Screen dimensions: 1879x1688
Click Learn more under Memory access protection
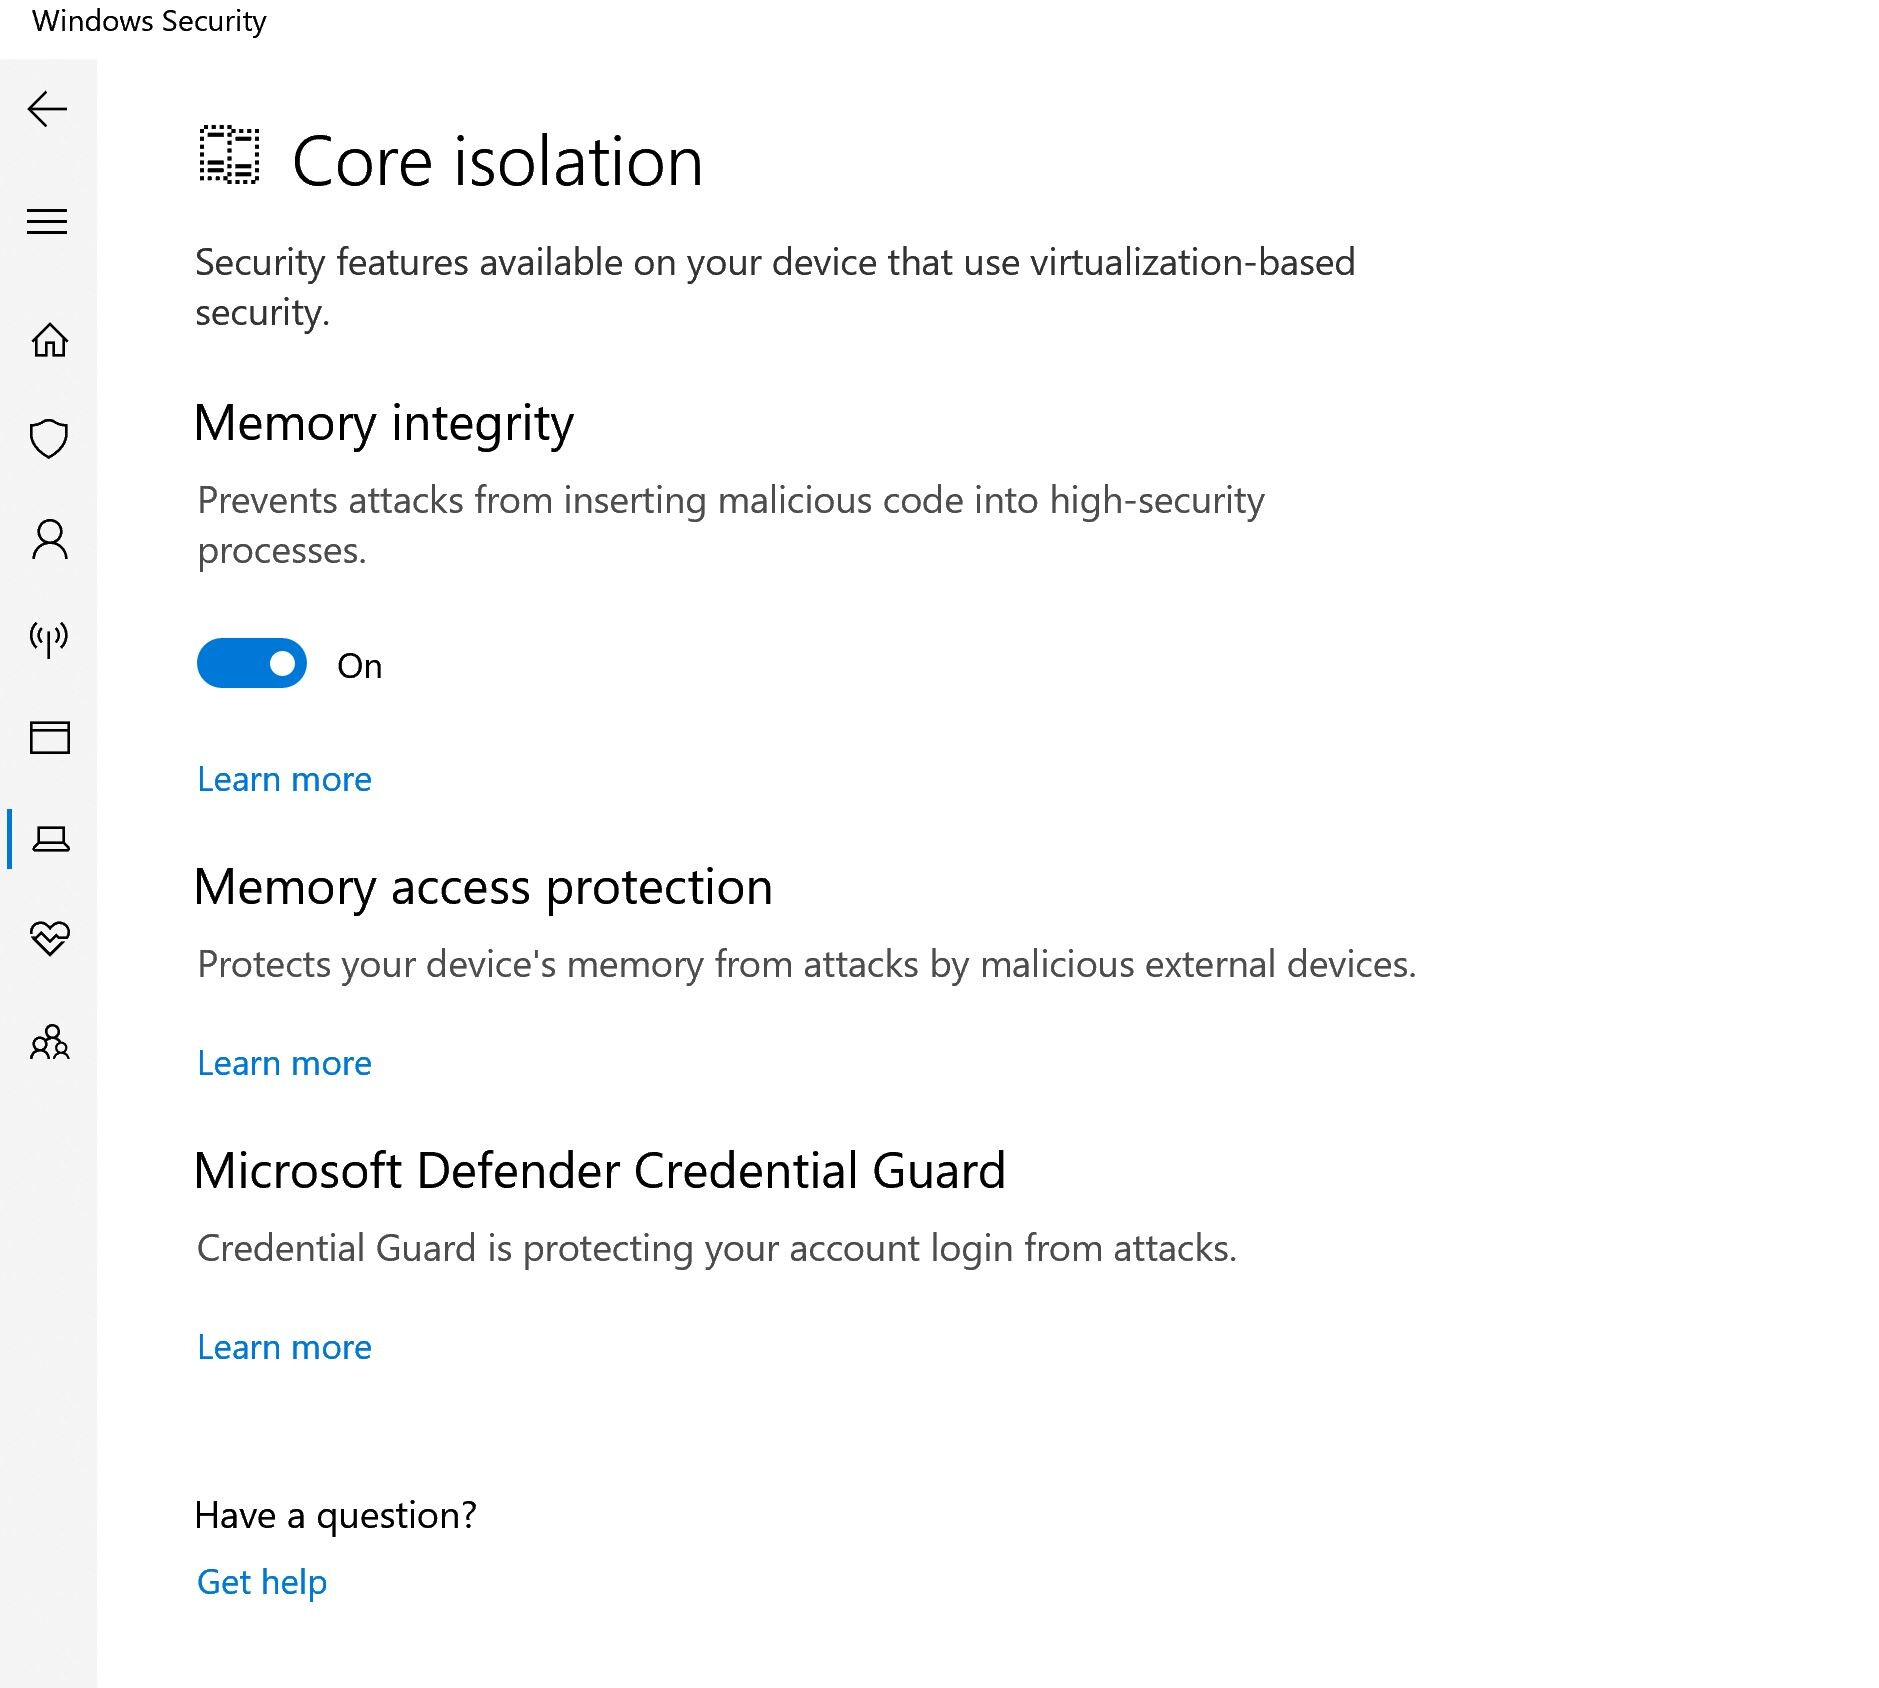pyautogui.click(x=284, y=1063)
